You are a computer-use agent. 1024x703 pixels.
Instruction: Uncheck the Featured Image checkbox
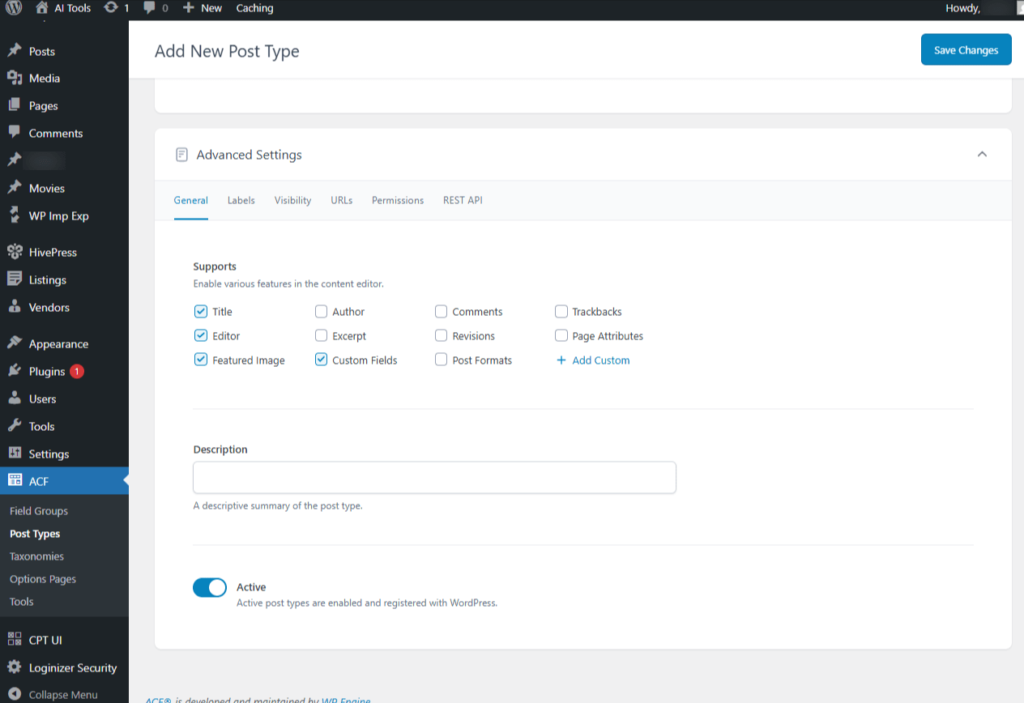[x=201, y=360]
